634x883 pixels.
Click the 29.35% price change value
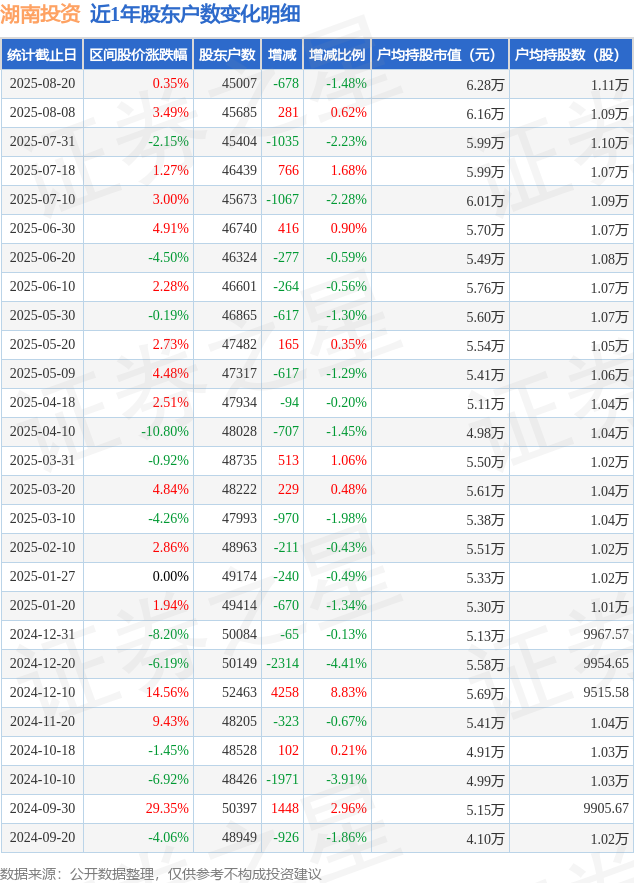tap(166, 808)
